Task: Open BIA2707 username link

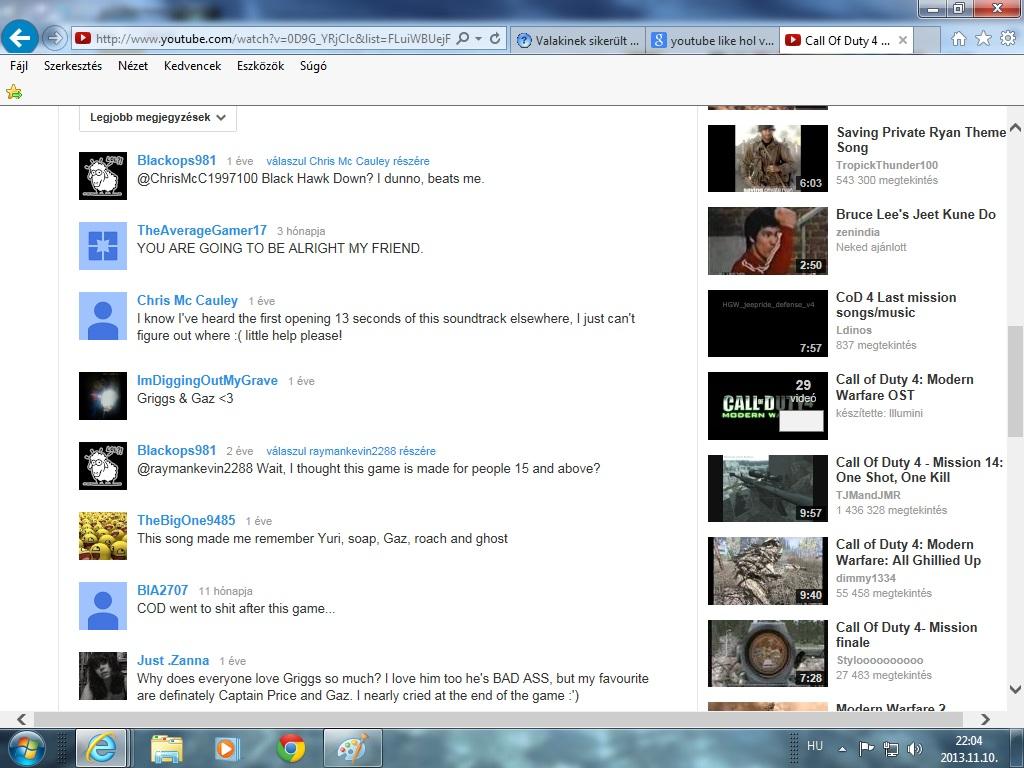Action: (x=163, y=590)
